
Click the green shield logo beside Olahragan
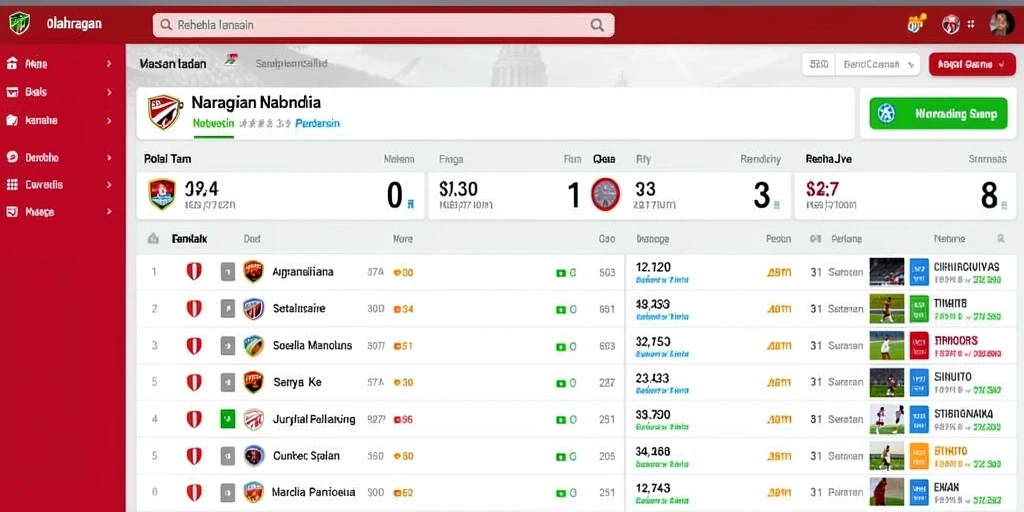[19, 24]
